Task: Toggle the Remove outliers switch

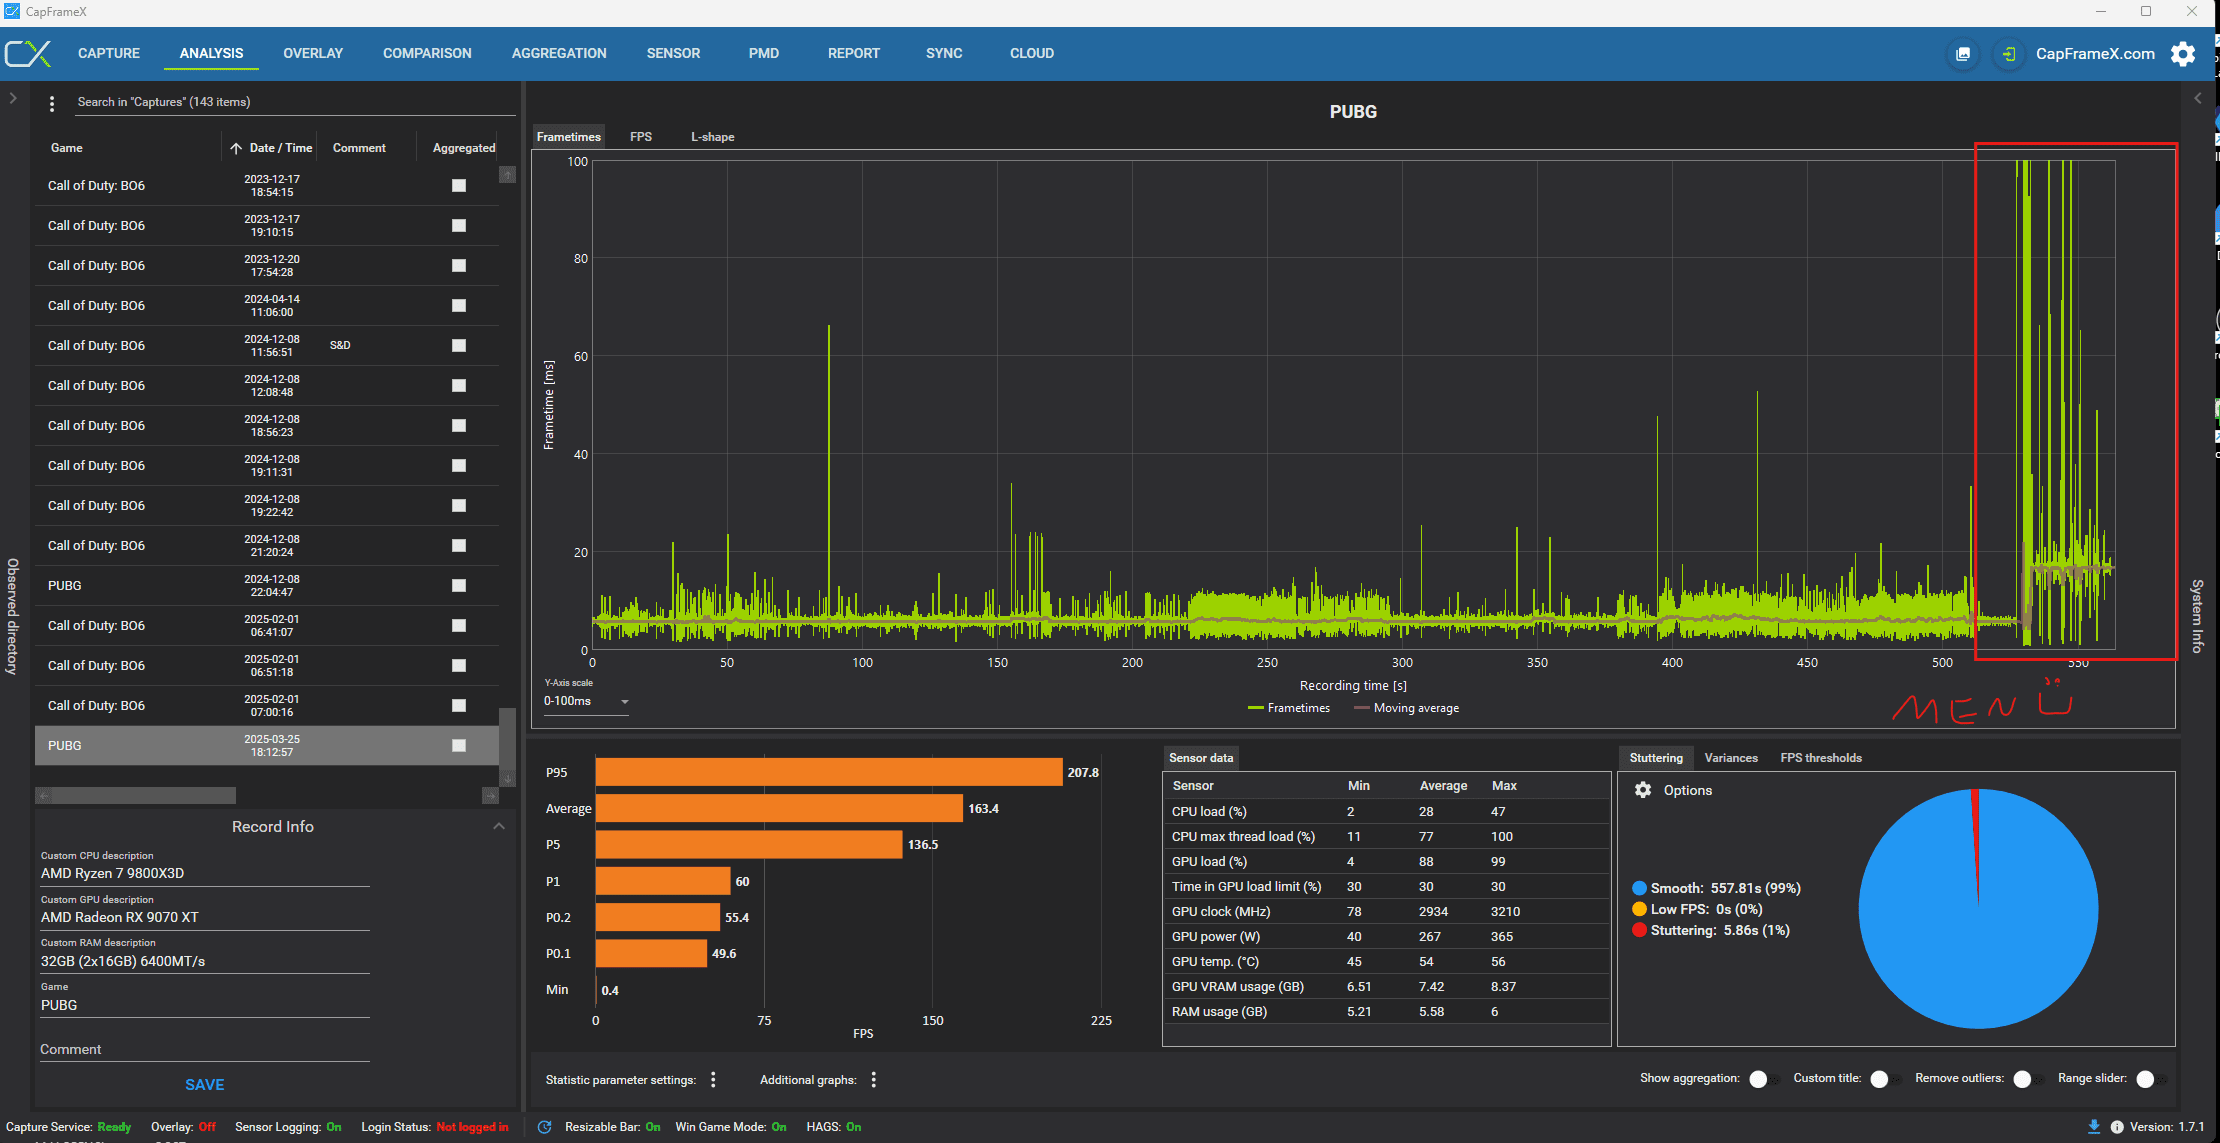Action: 2028,1079
